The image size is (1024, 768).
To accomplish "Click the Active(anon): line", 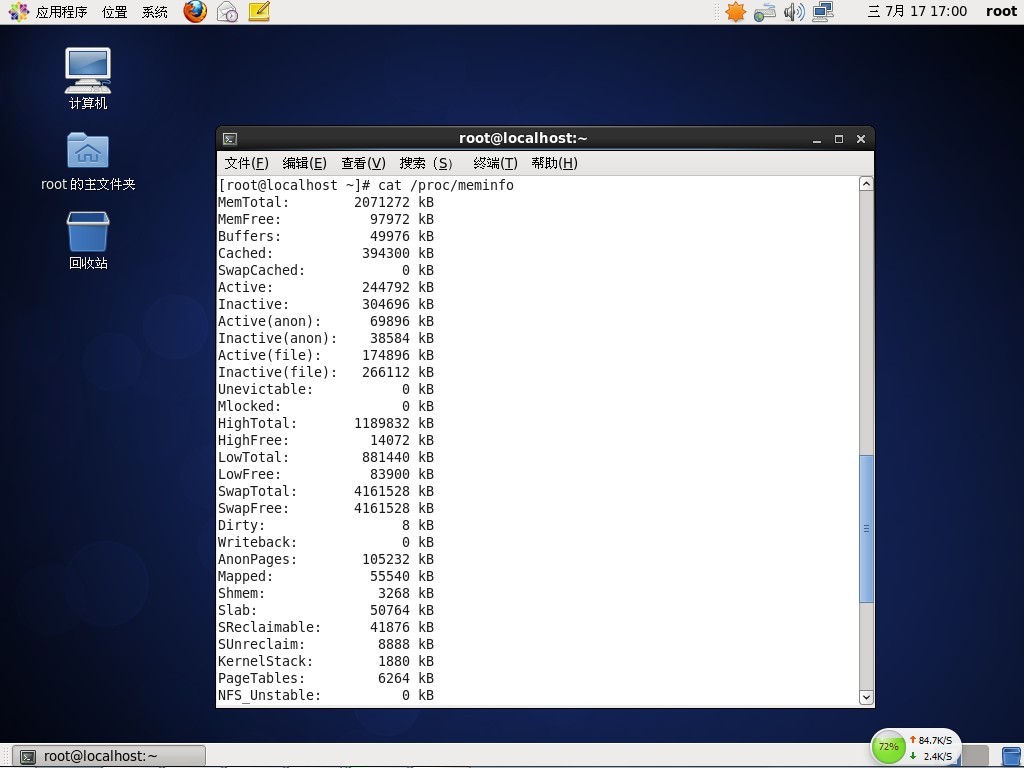I will click(x=326, y=321).
